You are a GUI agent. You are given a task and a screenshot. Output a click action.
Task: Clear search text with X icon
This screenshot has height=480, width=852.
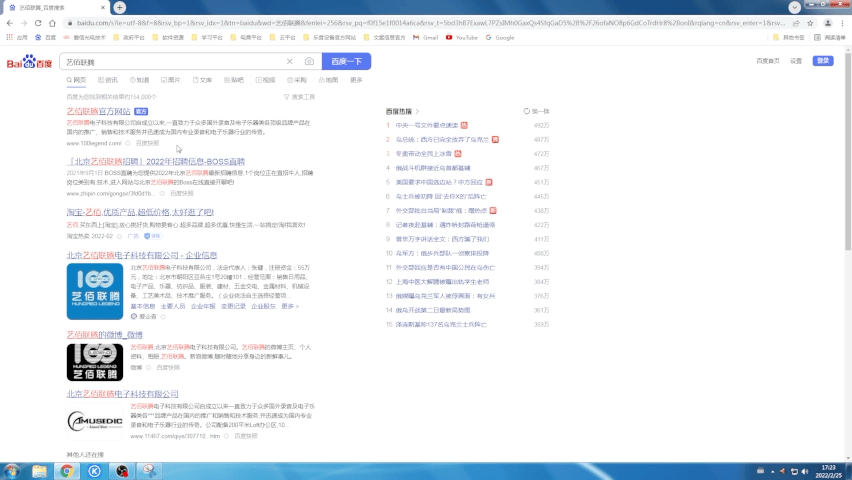[x=290, y=61]
